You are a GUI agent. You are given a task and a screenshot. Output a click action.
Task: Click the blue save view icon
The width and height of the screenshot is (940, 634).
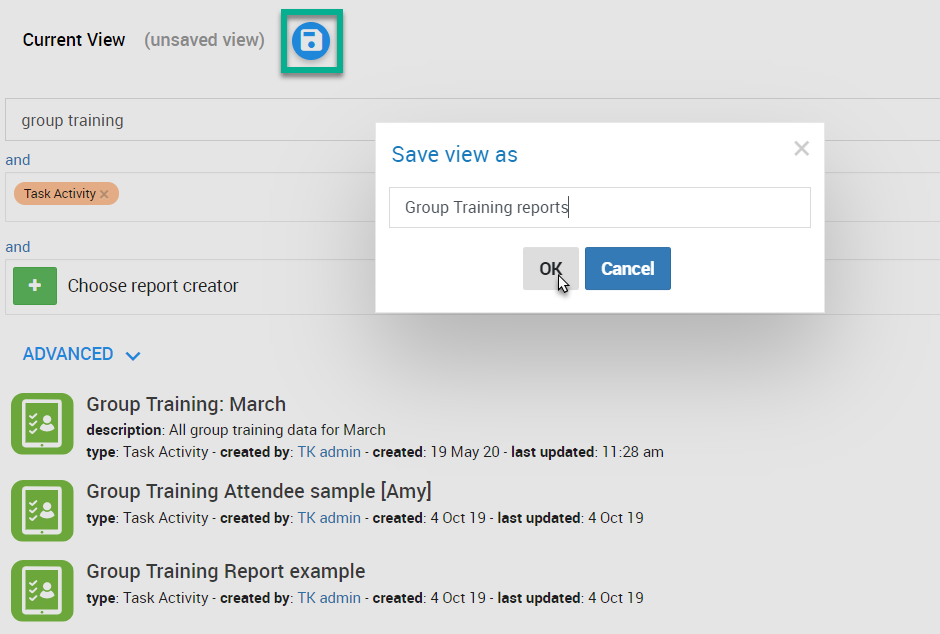(x=311, y=41)
